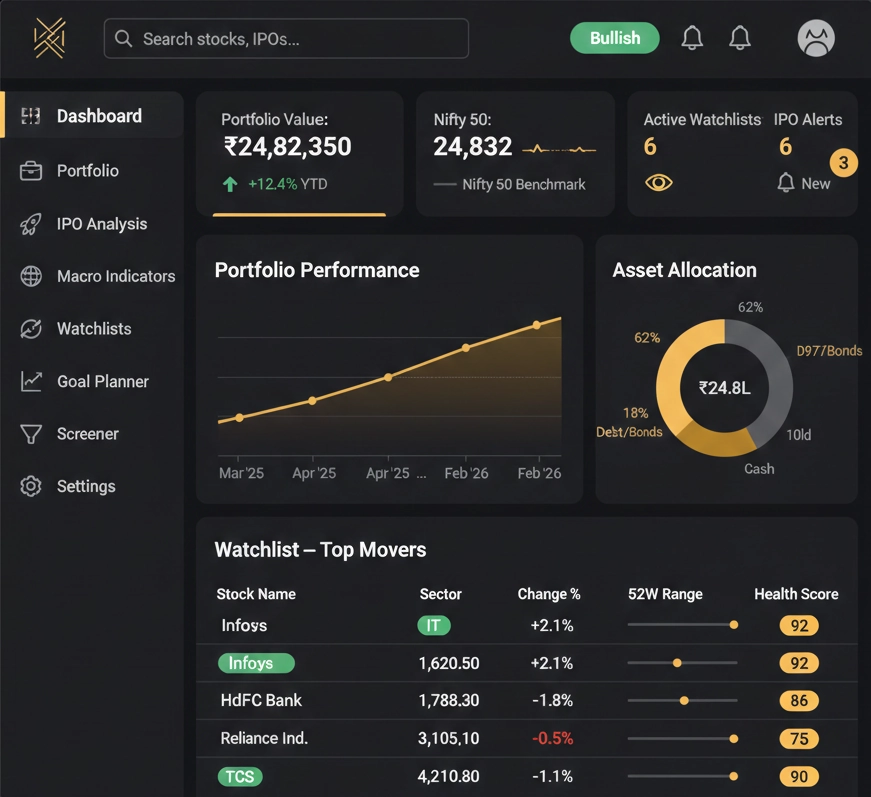Adjust the 52W Range slider for Infosys
871x797 pixels.
733,624
